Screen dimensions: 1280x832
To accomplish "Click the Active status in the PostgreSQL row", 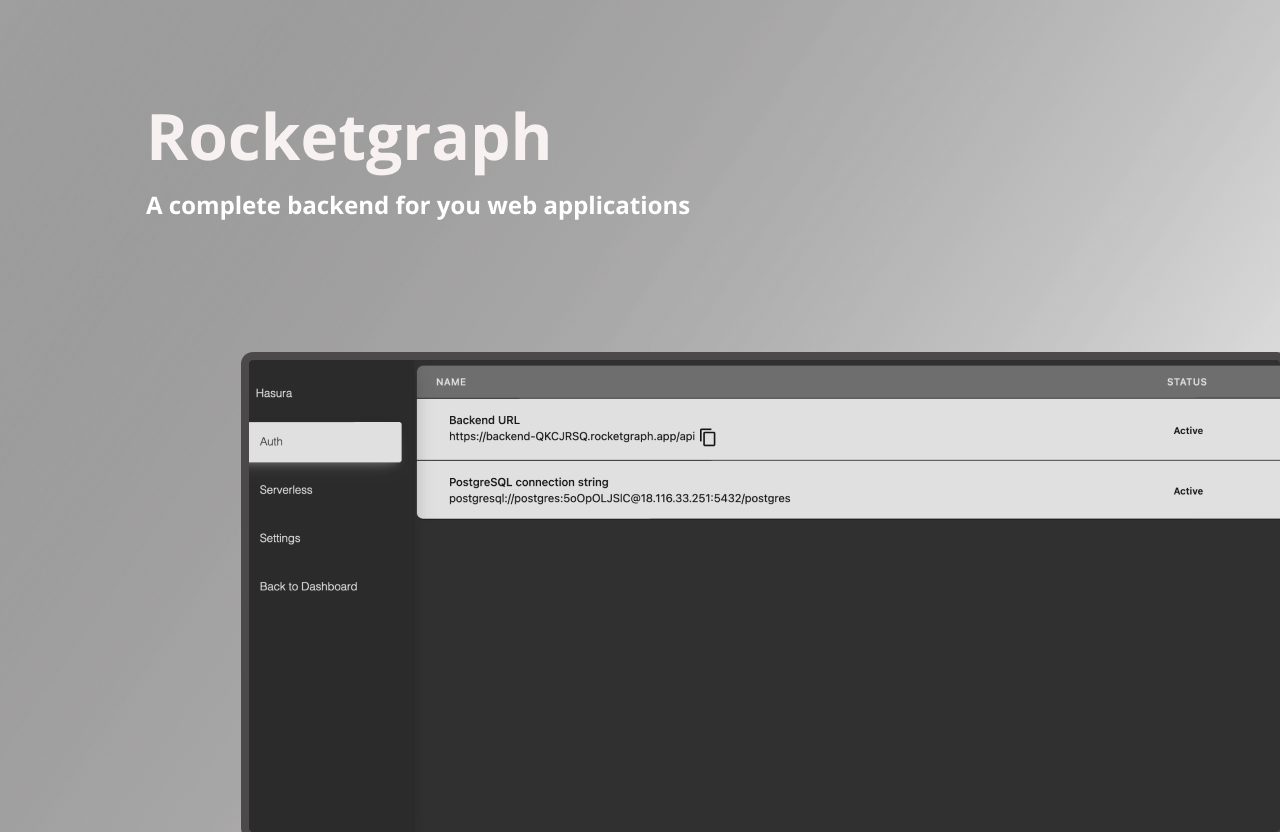I will (1188, 491).
